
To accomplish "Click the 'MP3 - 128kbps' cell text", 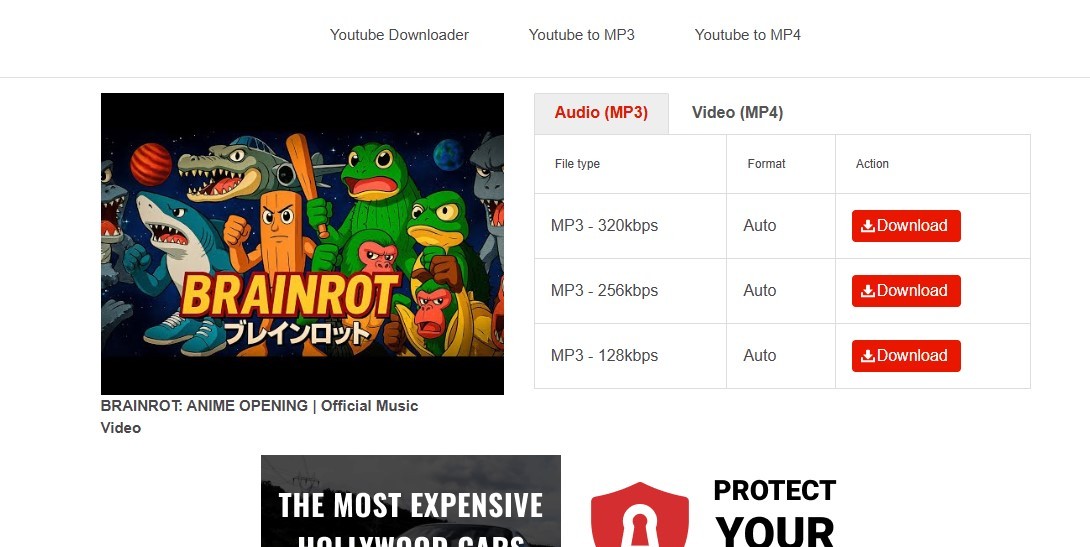I will [604, 356].
